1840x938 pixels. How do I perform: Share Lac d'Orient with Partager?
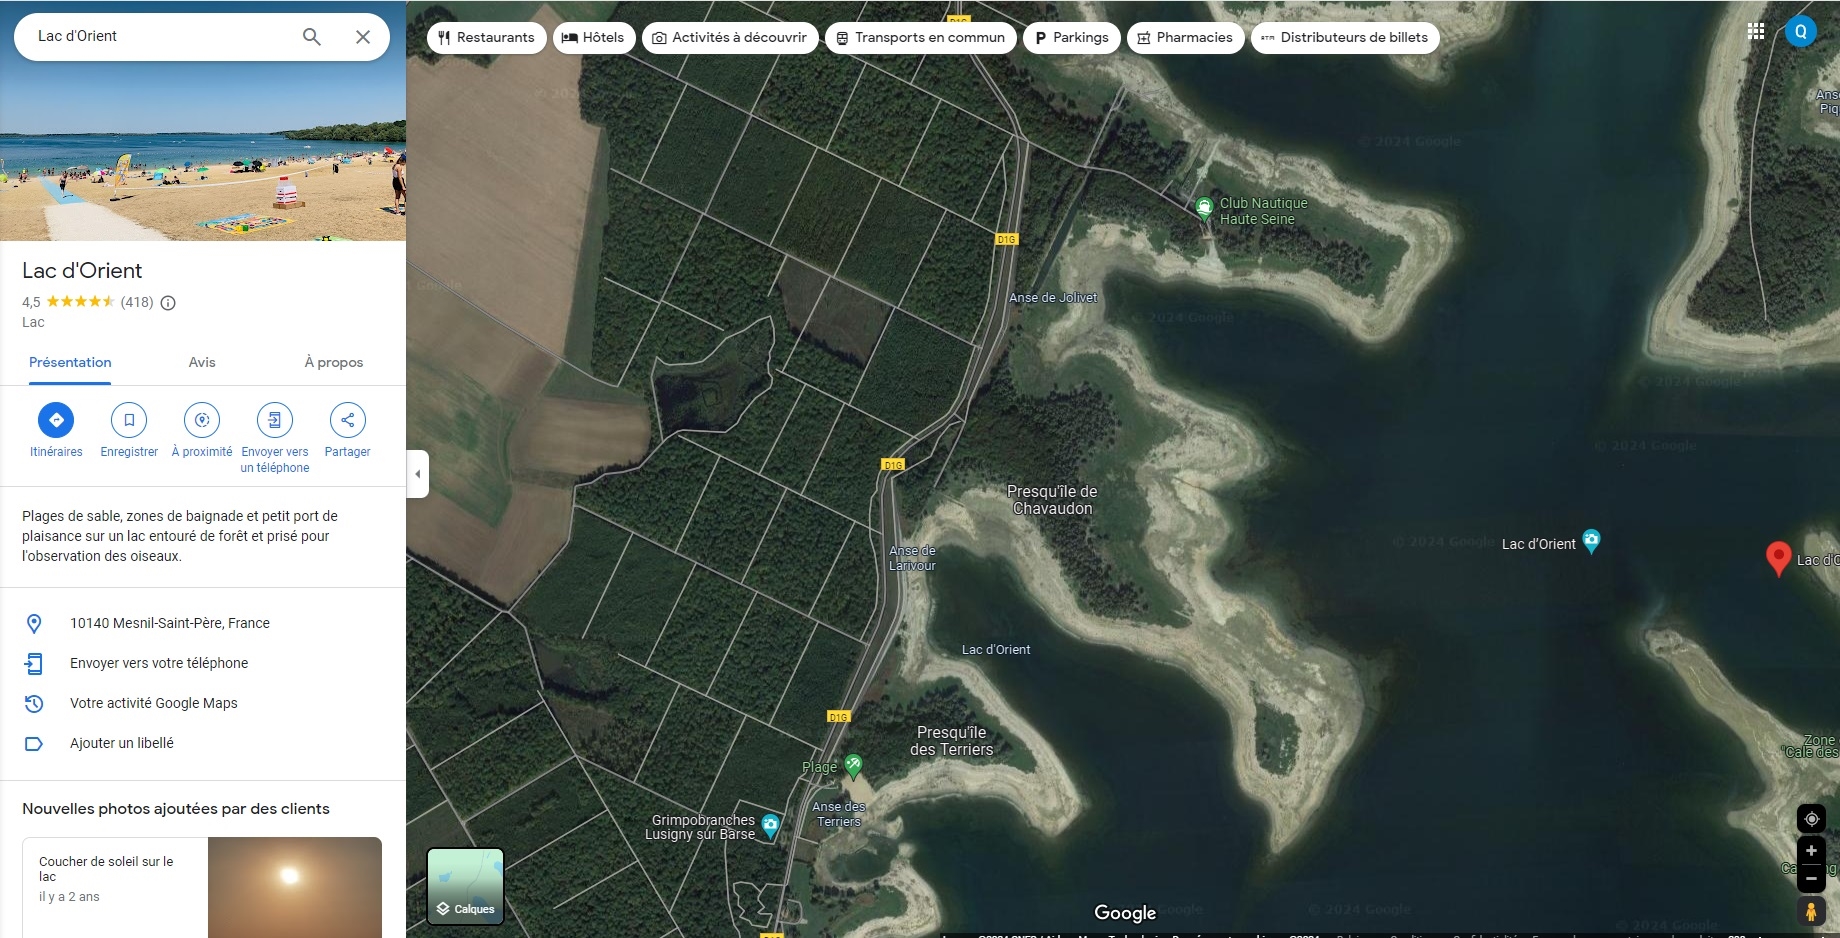pos(348,420)
